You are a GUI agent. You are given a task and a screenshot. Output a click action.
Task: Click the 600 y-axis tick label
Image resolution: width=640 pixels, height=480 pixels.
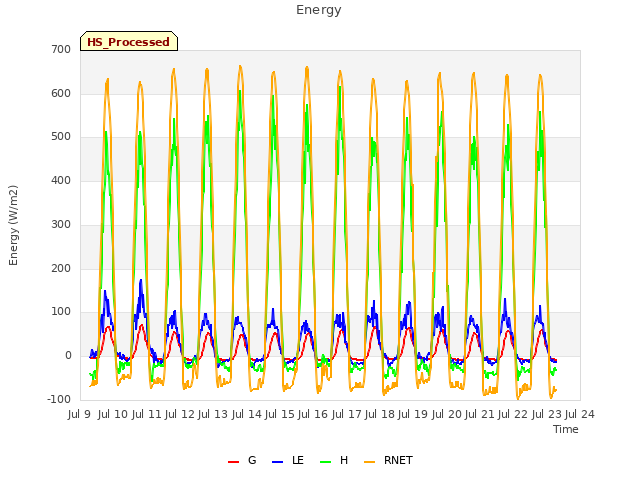[x=61, y=93]
